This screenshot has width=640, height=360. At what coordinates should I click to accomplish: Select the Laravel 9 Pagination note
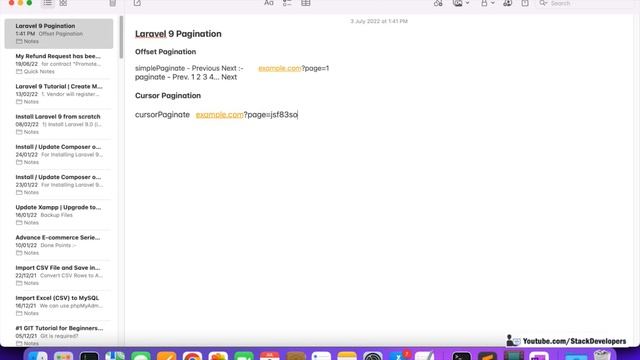pyautogui.click(x=59, y=33)
